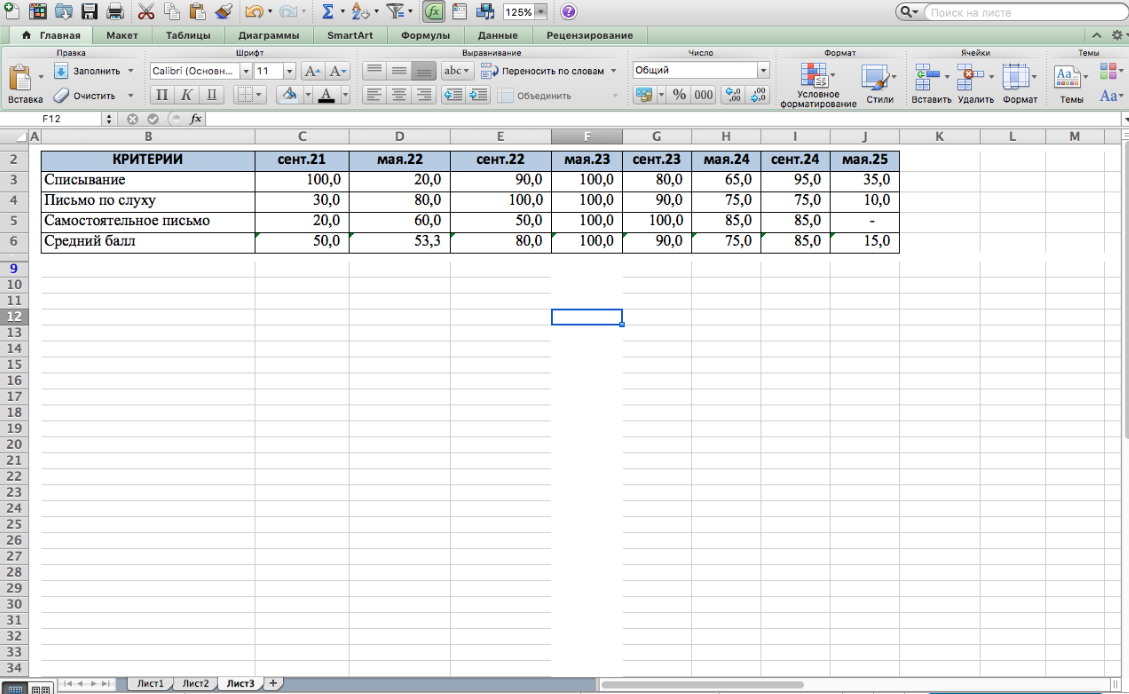
Task: Click the Cut scissors icon
Action: click(145, 13)
